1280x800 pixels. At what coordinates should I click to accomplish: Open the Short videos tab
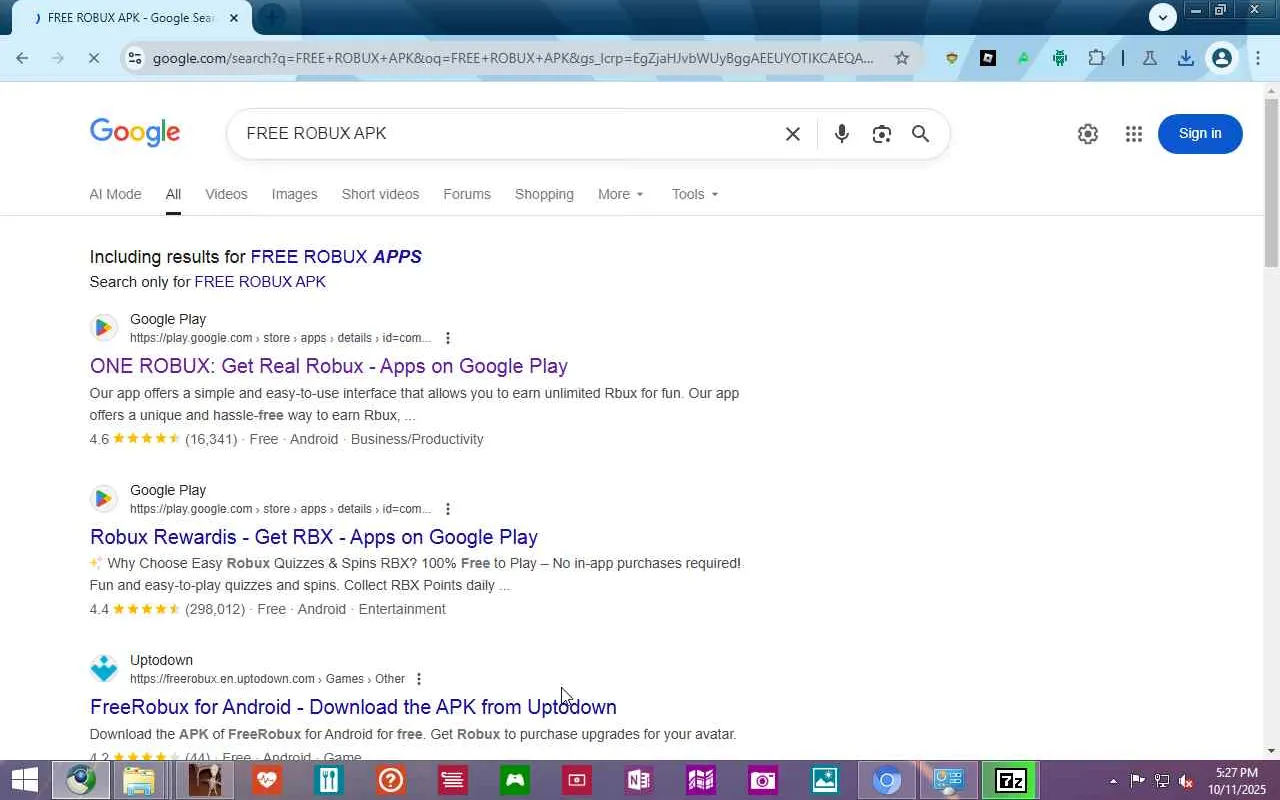pos(380,194)
